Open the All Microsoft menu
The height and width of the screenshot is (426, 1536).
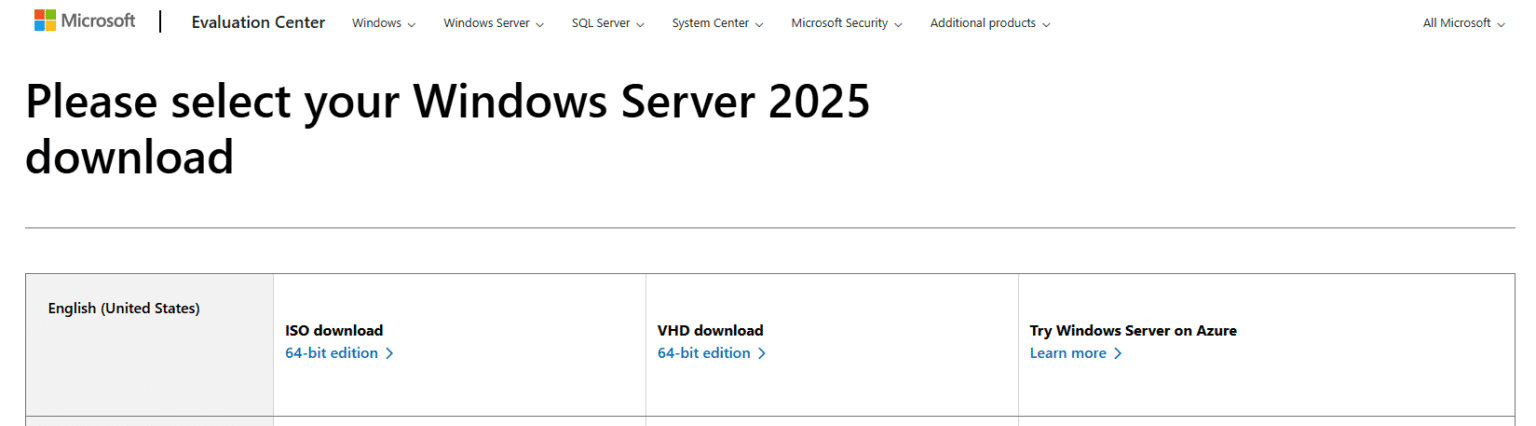1463,23
